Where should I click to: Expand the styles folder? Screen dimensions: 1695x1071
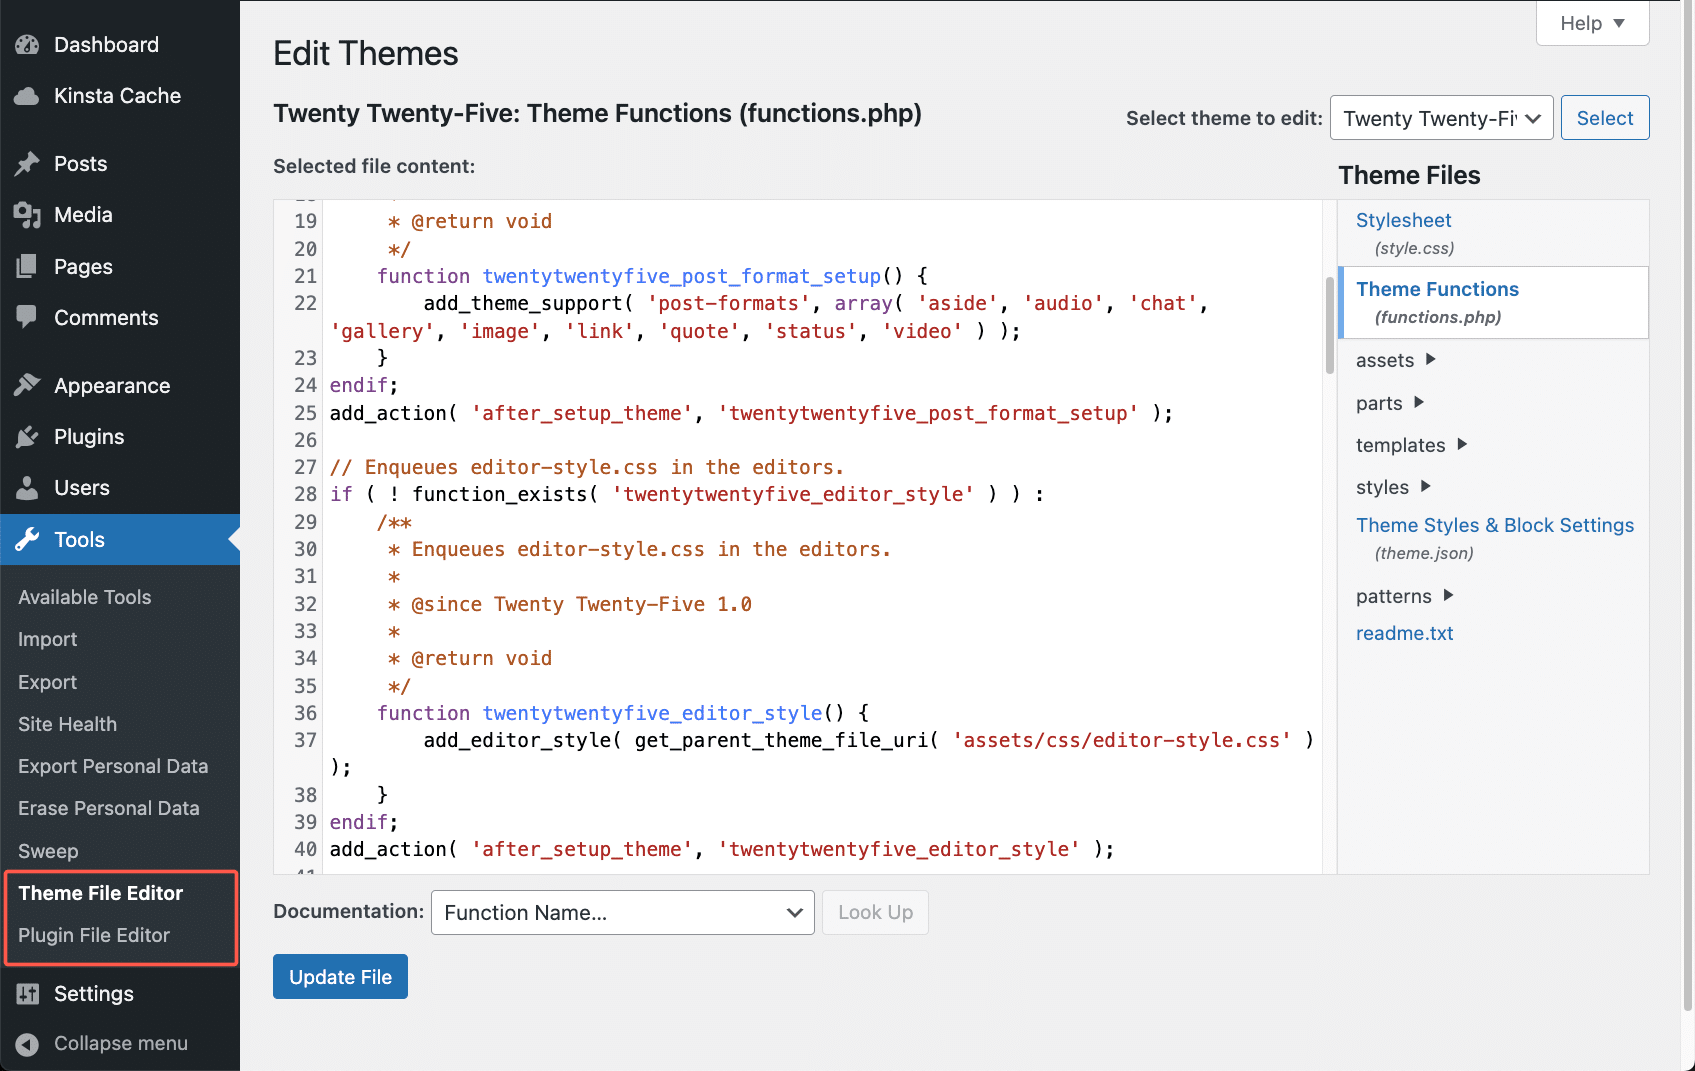[1394, 487]
